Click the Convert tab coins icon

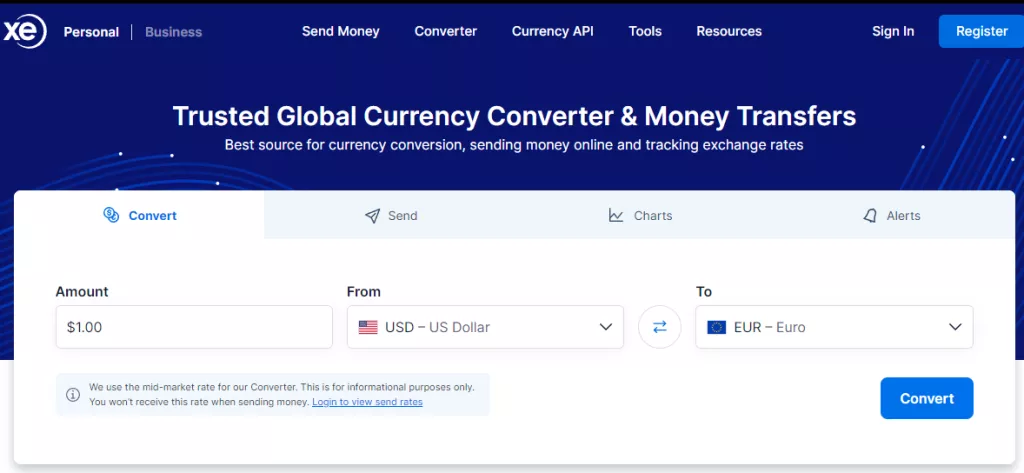[111, 215]
